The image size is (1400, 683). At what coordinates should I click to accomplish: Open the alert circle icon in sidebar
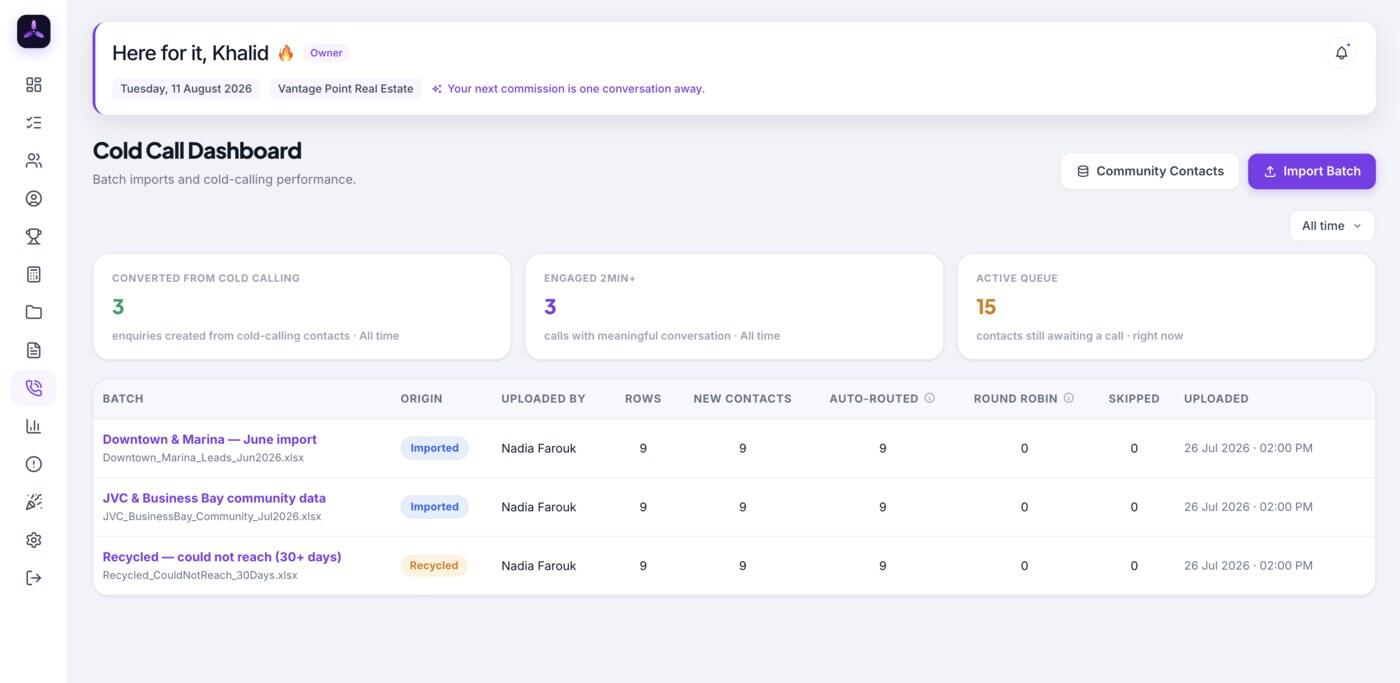click(x=34, y=464)
